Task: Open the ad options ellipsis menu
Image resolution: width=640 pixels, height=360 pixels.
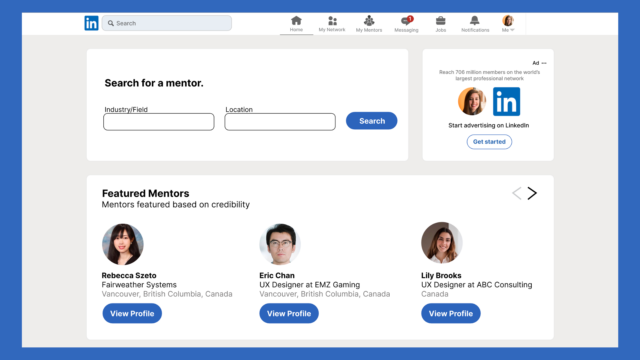Action: 544,63
